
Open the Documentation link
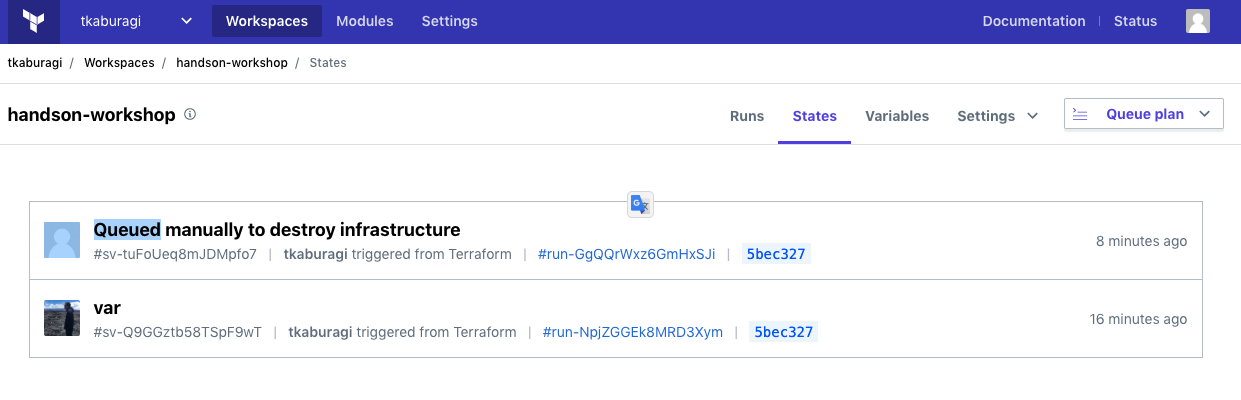point(1033,21)
